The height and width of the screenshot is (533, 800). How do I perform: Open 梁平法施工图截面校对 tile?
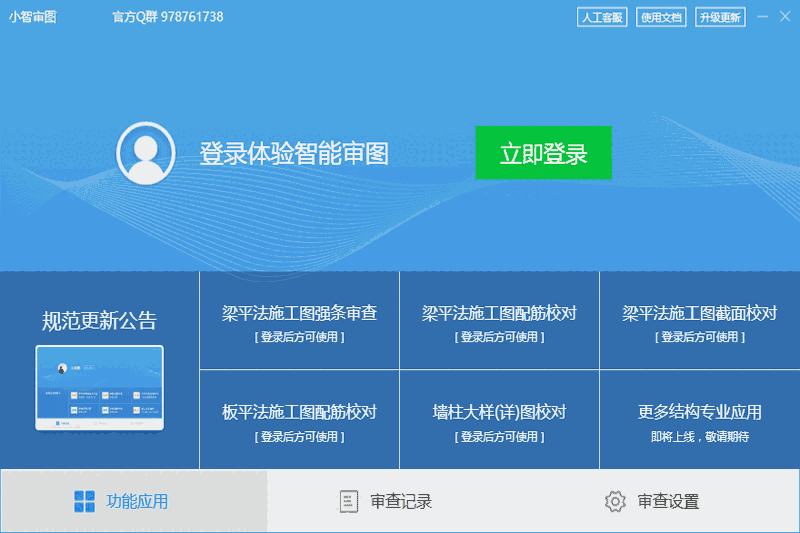point(700,320)
